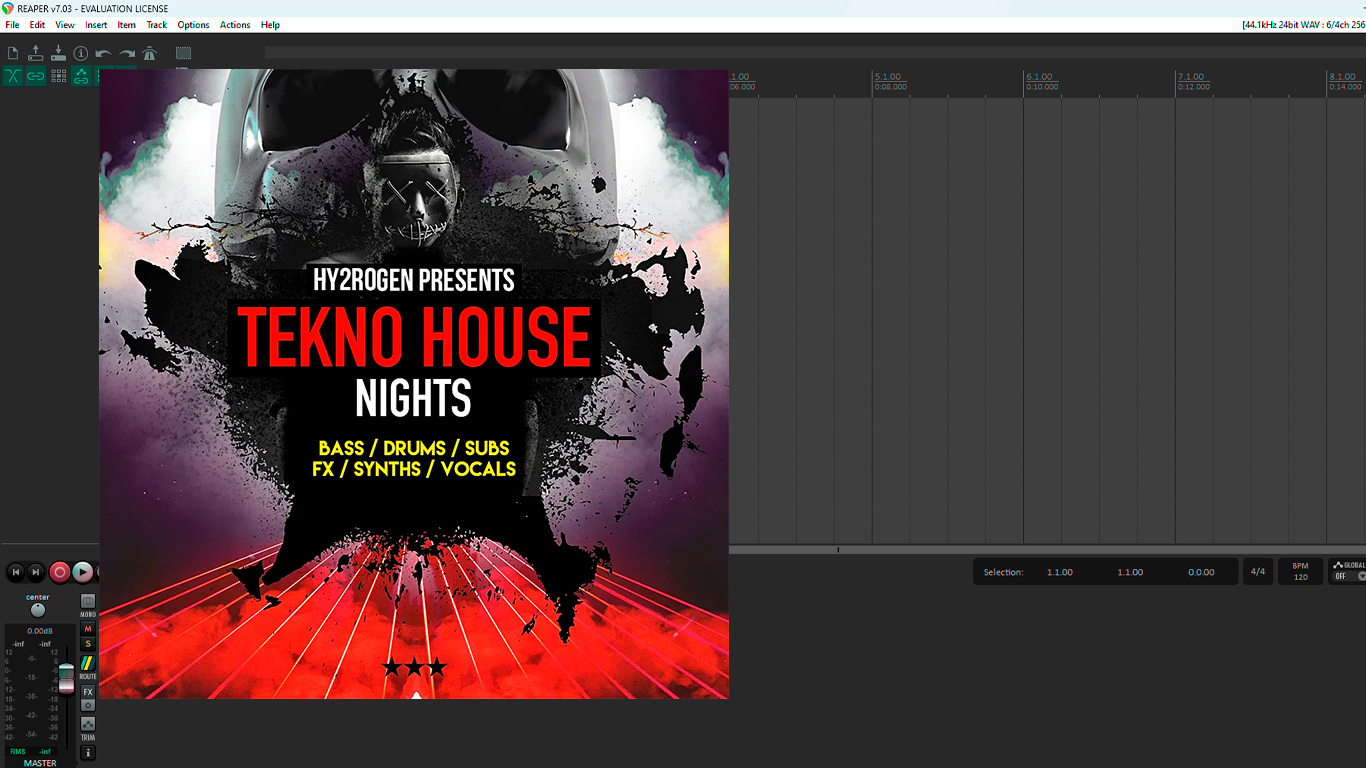Go to start of project

pyautogui.click(x=15, y=572)
